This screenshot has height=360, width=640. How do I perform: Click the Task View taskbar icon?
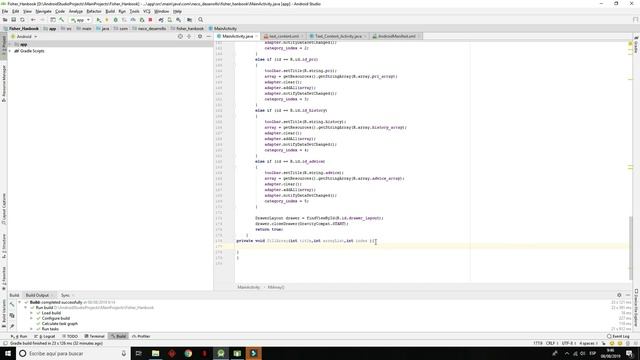coord(138,353)
